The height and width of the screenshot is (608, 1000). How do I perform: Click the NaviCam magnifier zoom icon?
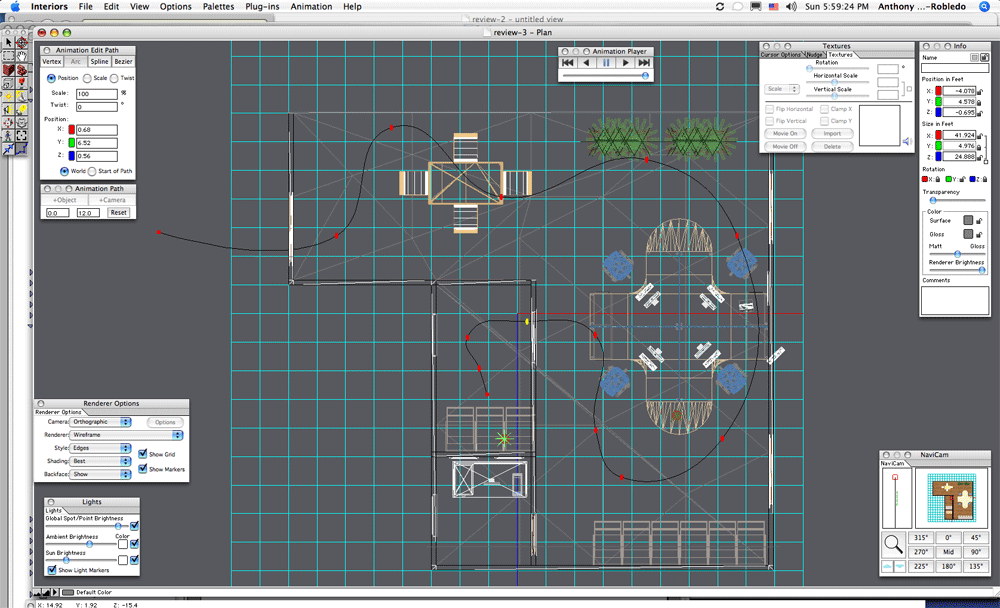[x=891, y=544]
